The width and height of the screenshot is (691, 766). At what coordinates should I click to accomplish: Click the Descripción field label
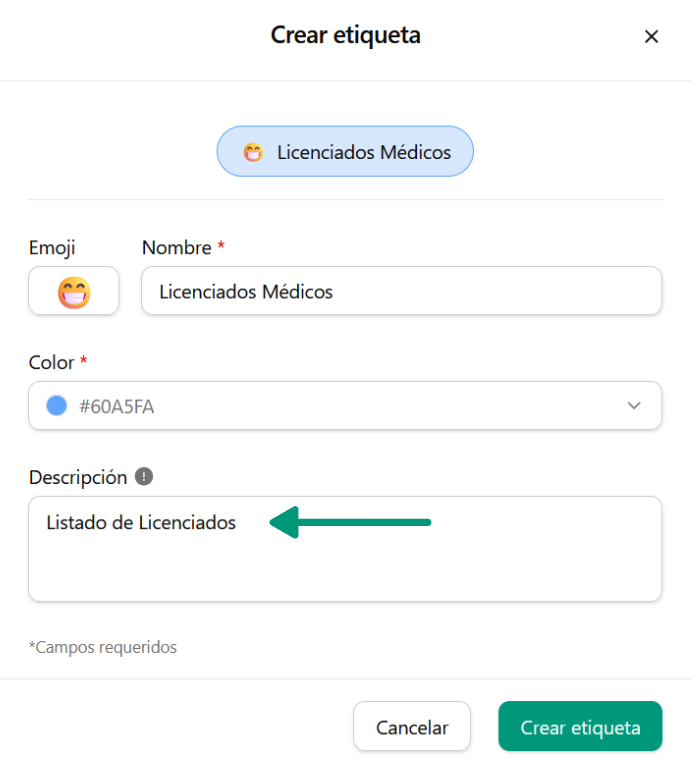78,477
